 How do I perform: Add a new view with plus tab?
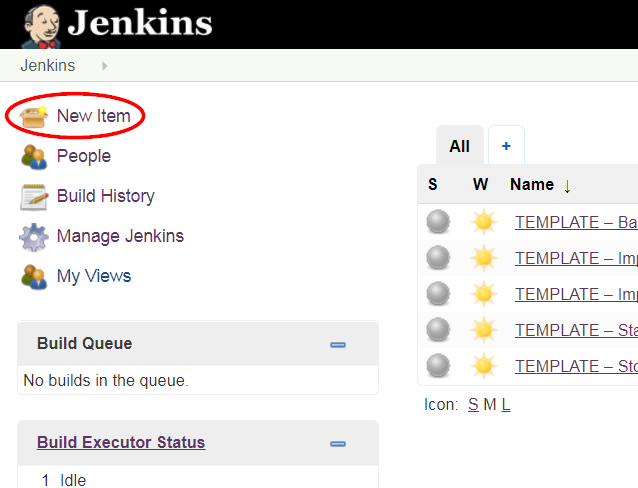tap(506, 145)
